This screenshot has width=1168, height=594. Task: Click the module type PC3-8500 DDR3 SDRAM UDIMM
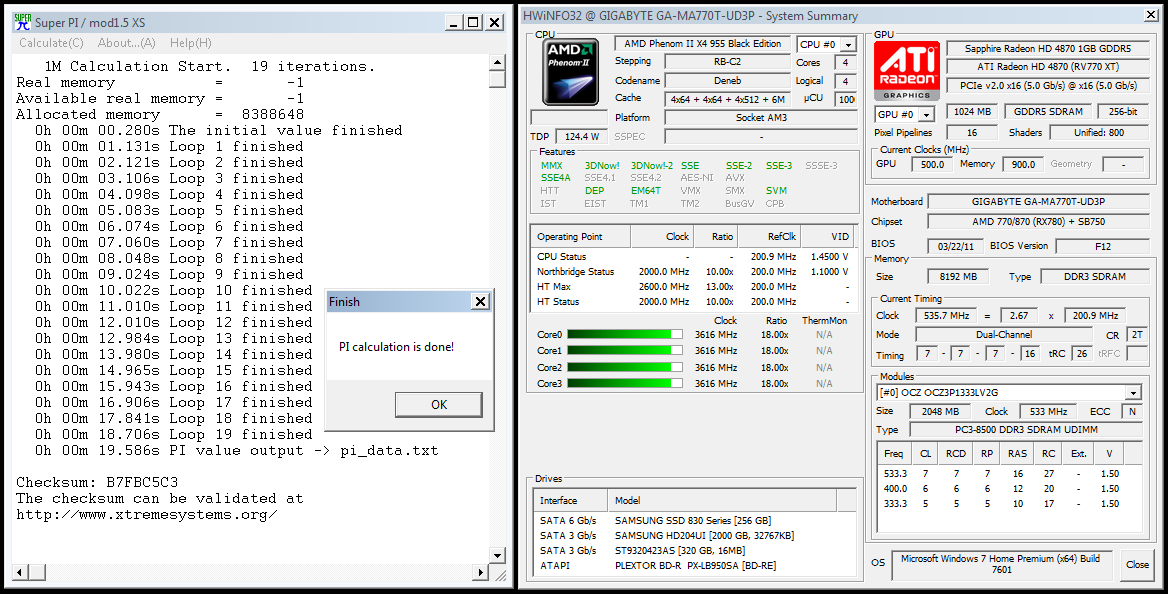pos(1026,430)
